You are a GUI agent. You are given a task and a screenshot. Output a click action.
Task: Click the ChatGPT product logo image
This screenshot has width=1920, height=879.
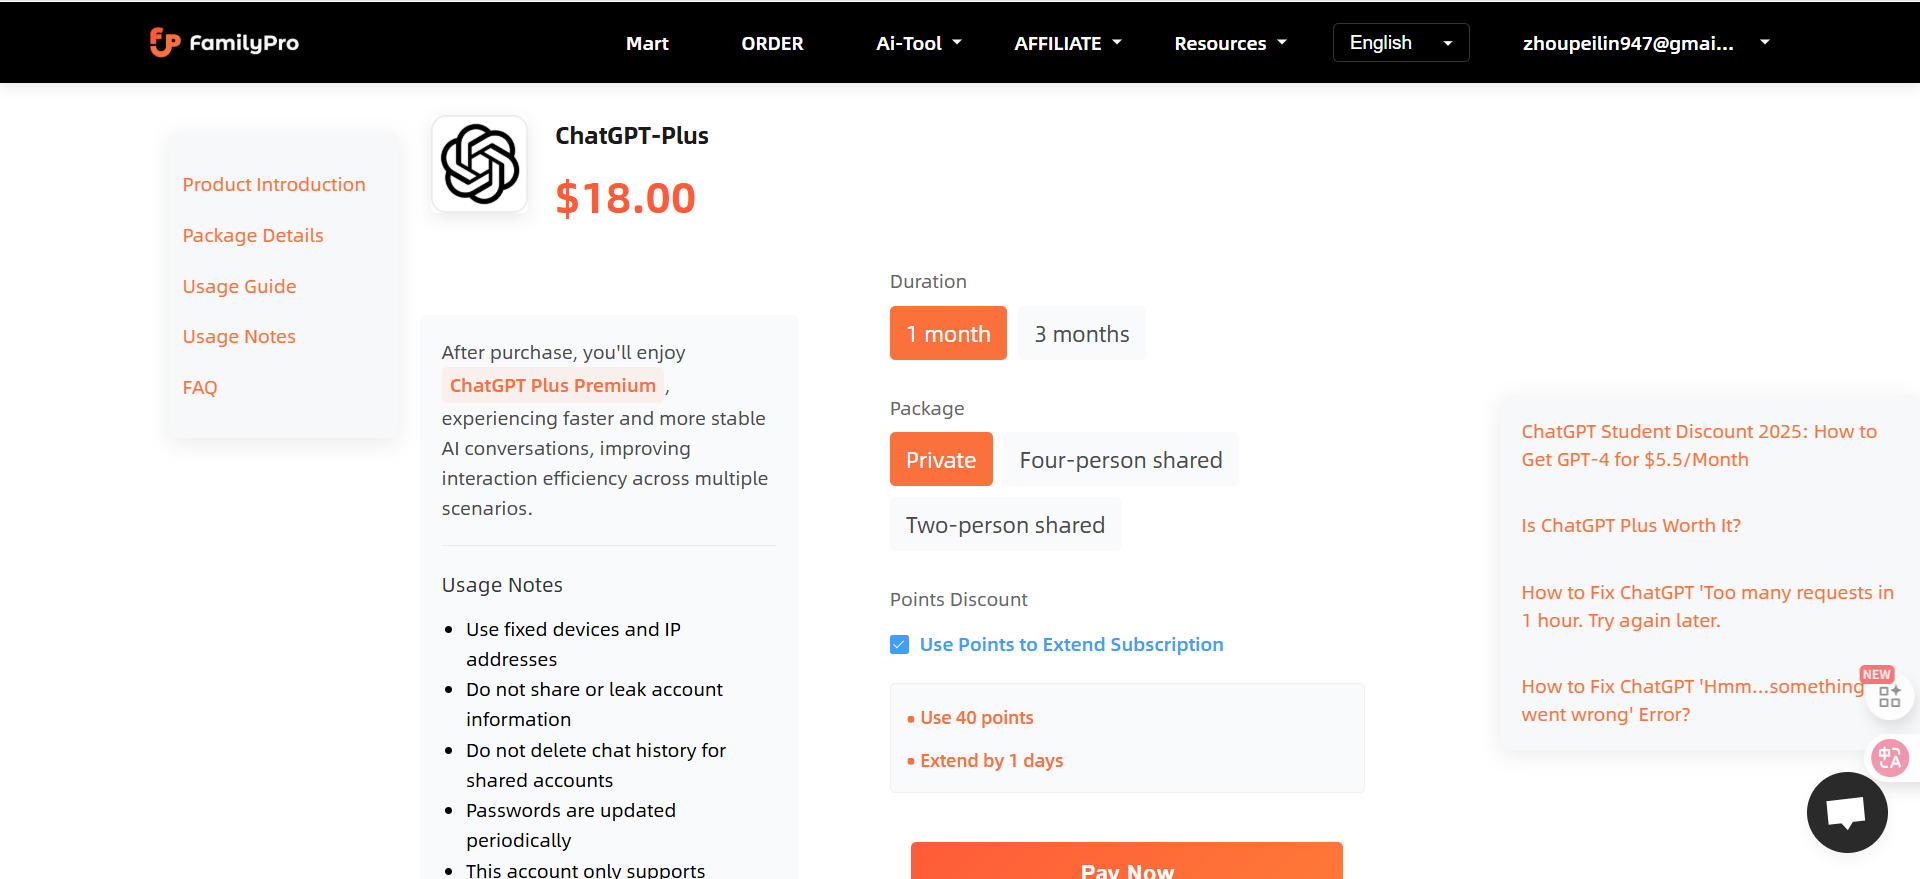pos(480,164)
